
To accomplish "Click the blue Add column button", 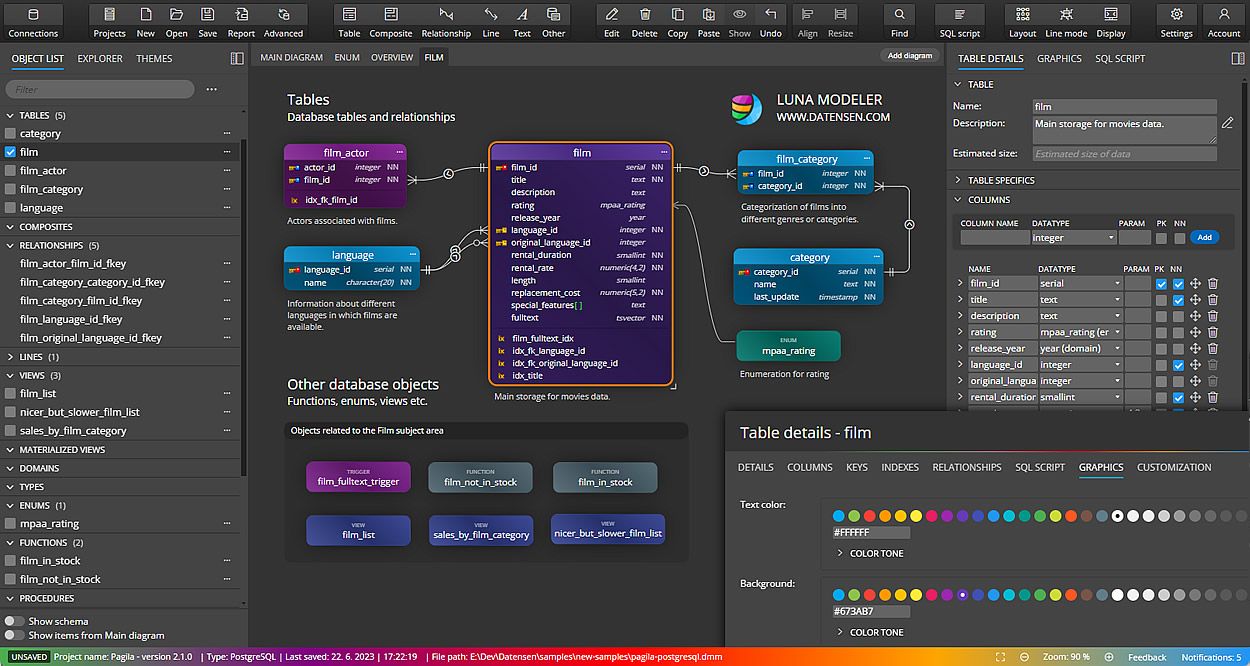I will point(1204,237).
